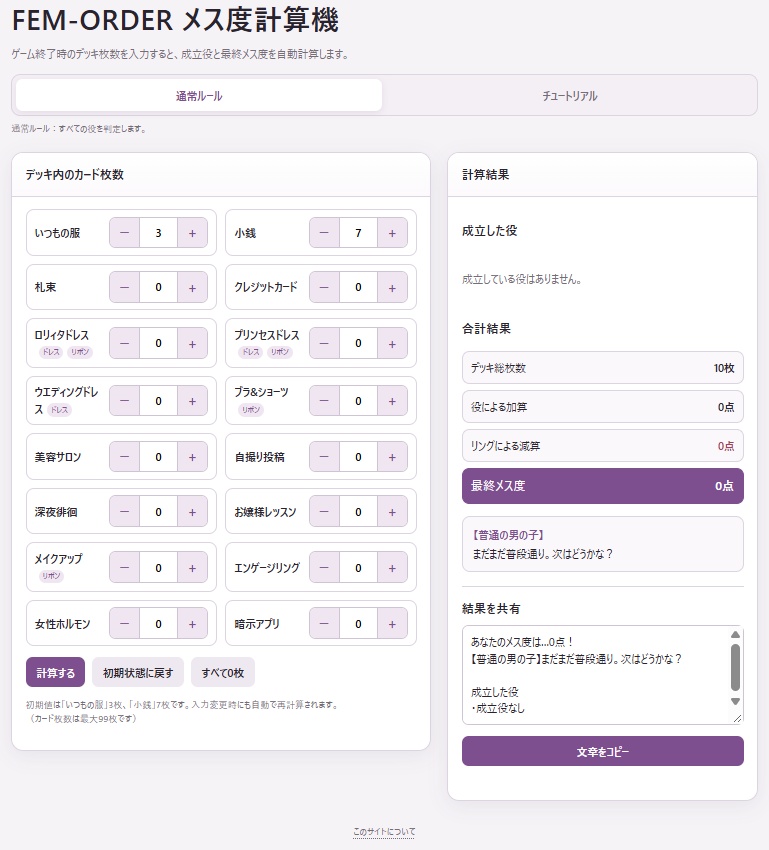The height and width of the screenshot is (850, 769).
Task: Grab the textarea resize handle corner
Action: 738,718
